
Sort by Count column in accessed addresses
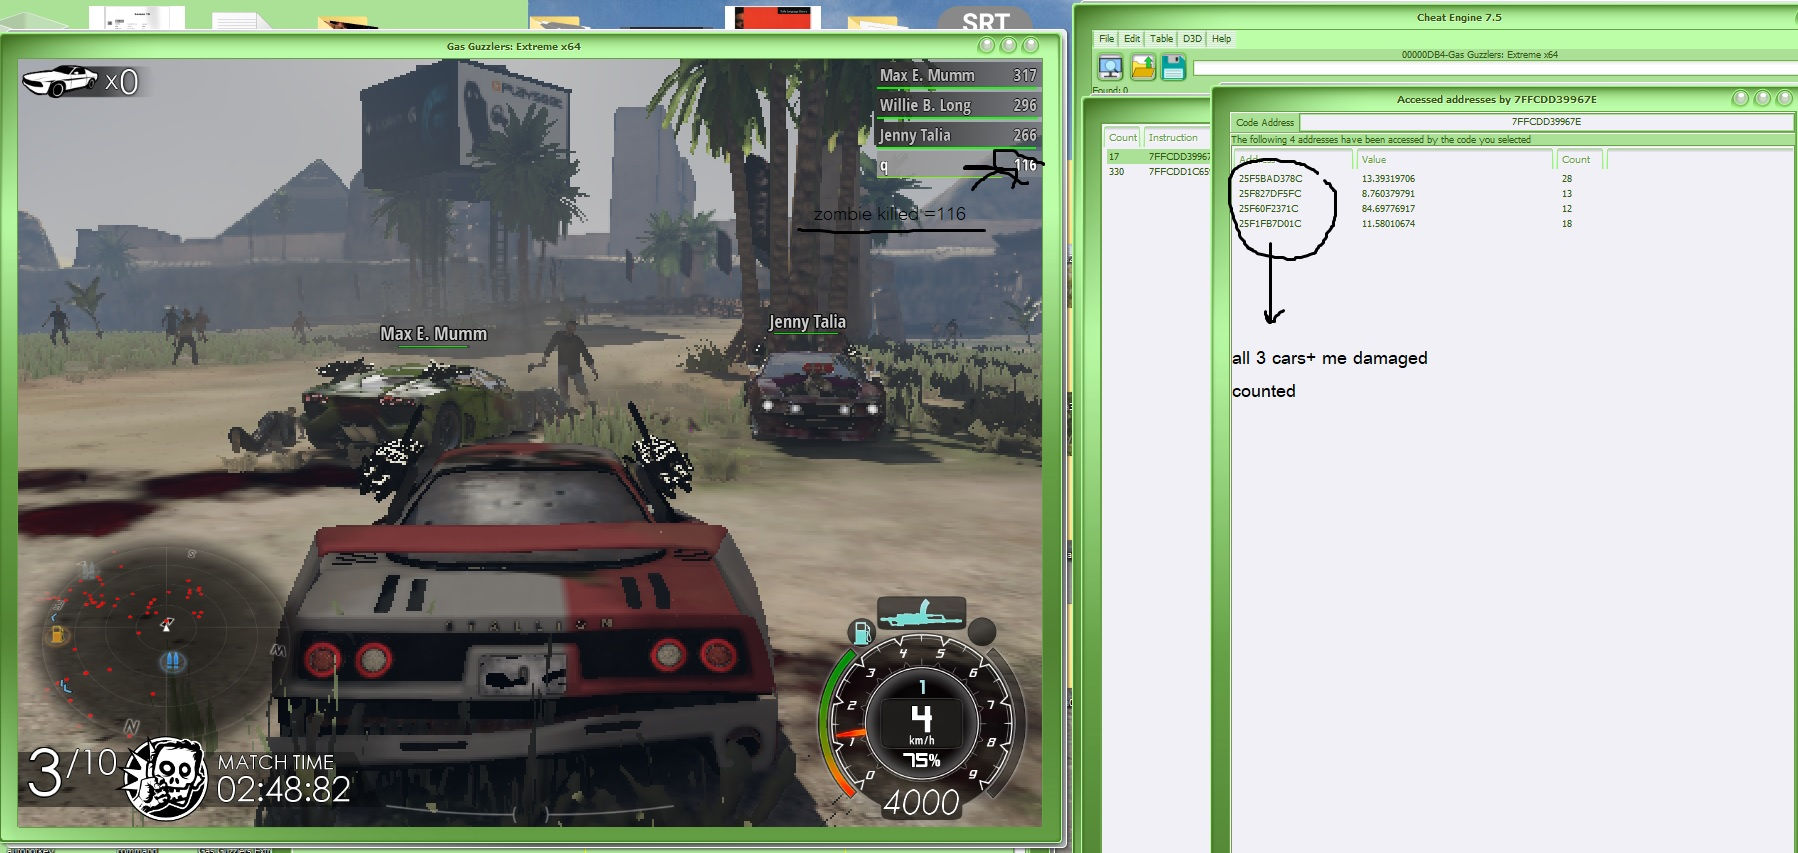[1577, 160]
